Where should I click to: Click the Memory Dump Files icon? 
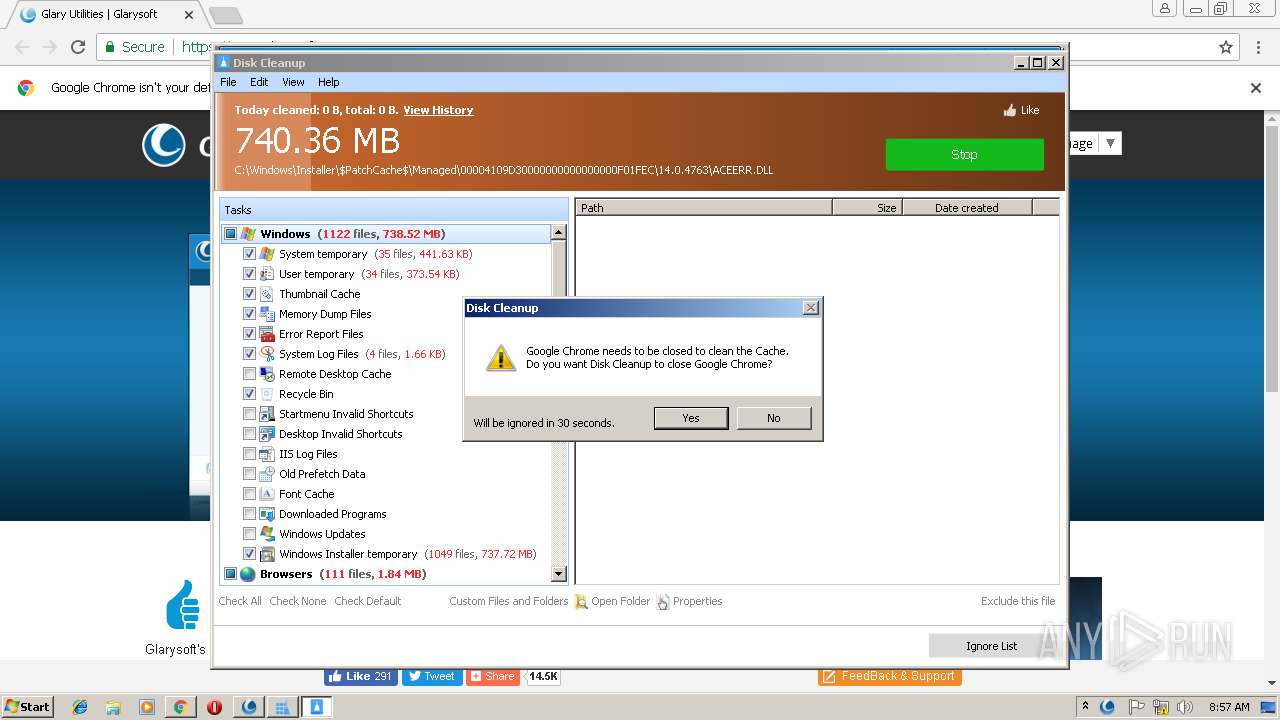267,314
